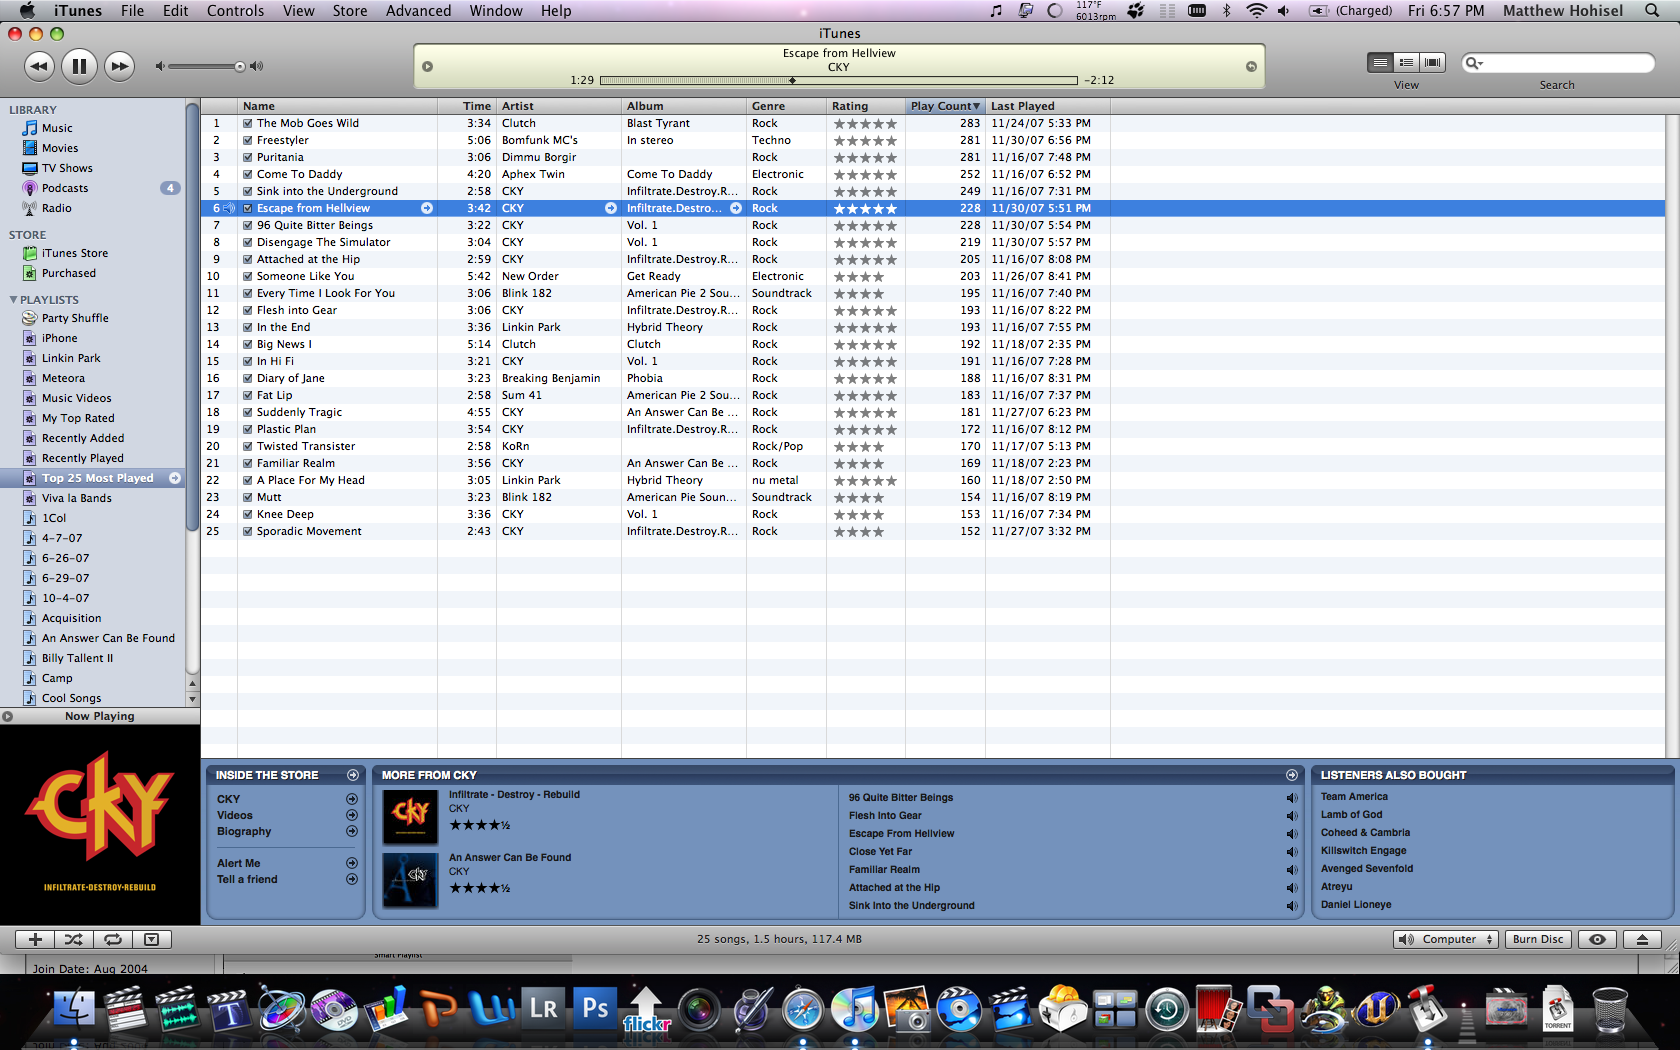
Task: Uncheck the Puritania checkbox
Action: point(247,157)
